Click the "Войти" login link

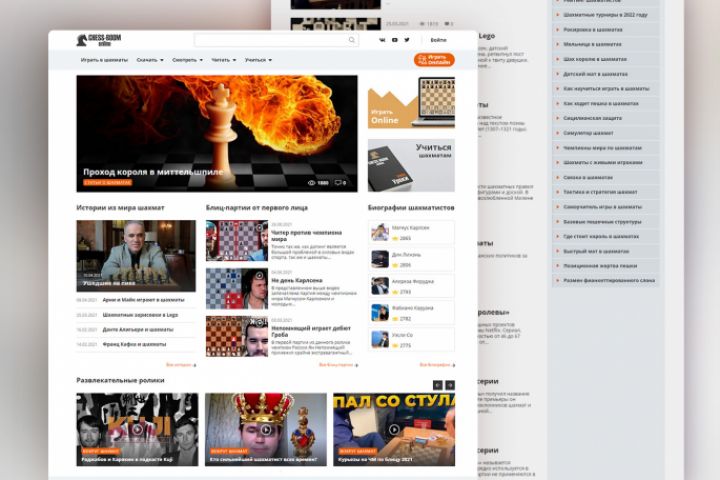439,40
